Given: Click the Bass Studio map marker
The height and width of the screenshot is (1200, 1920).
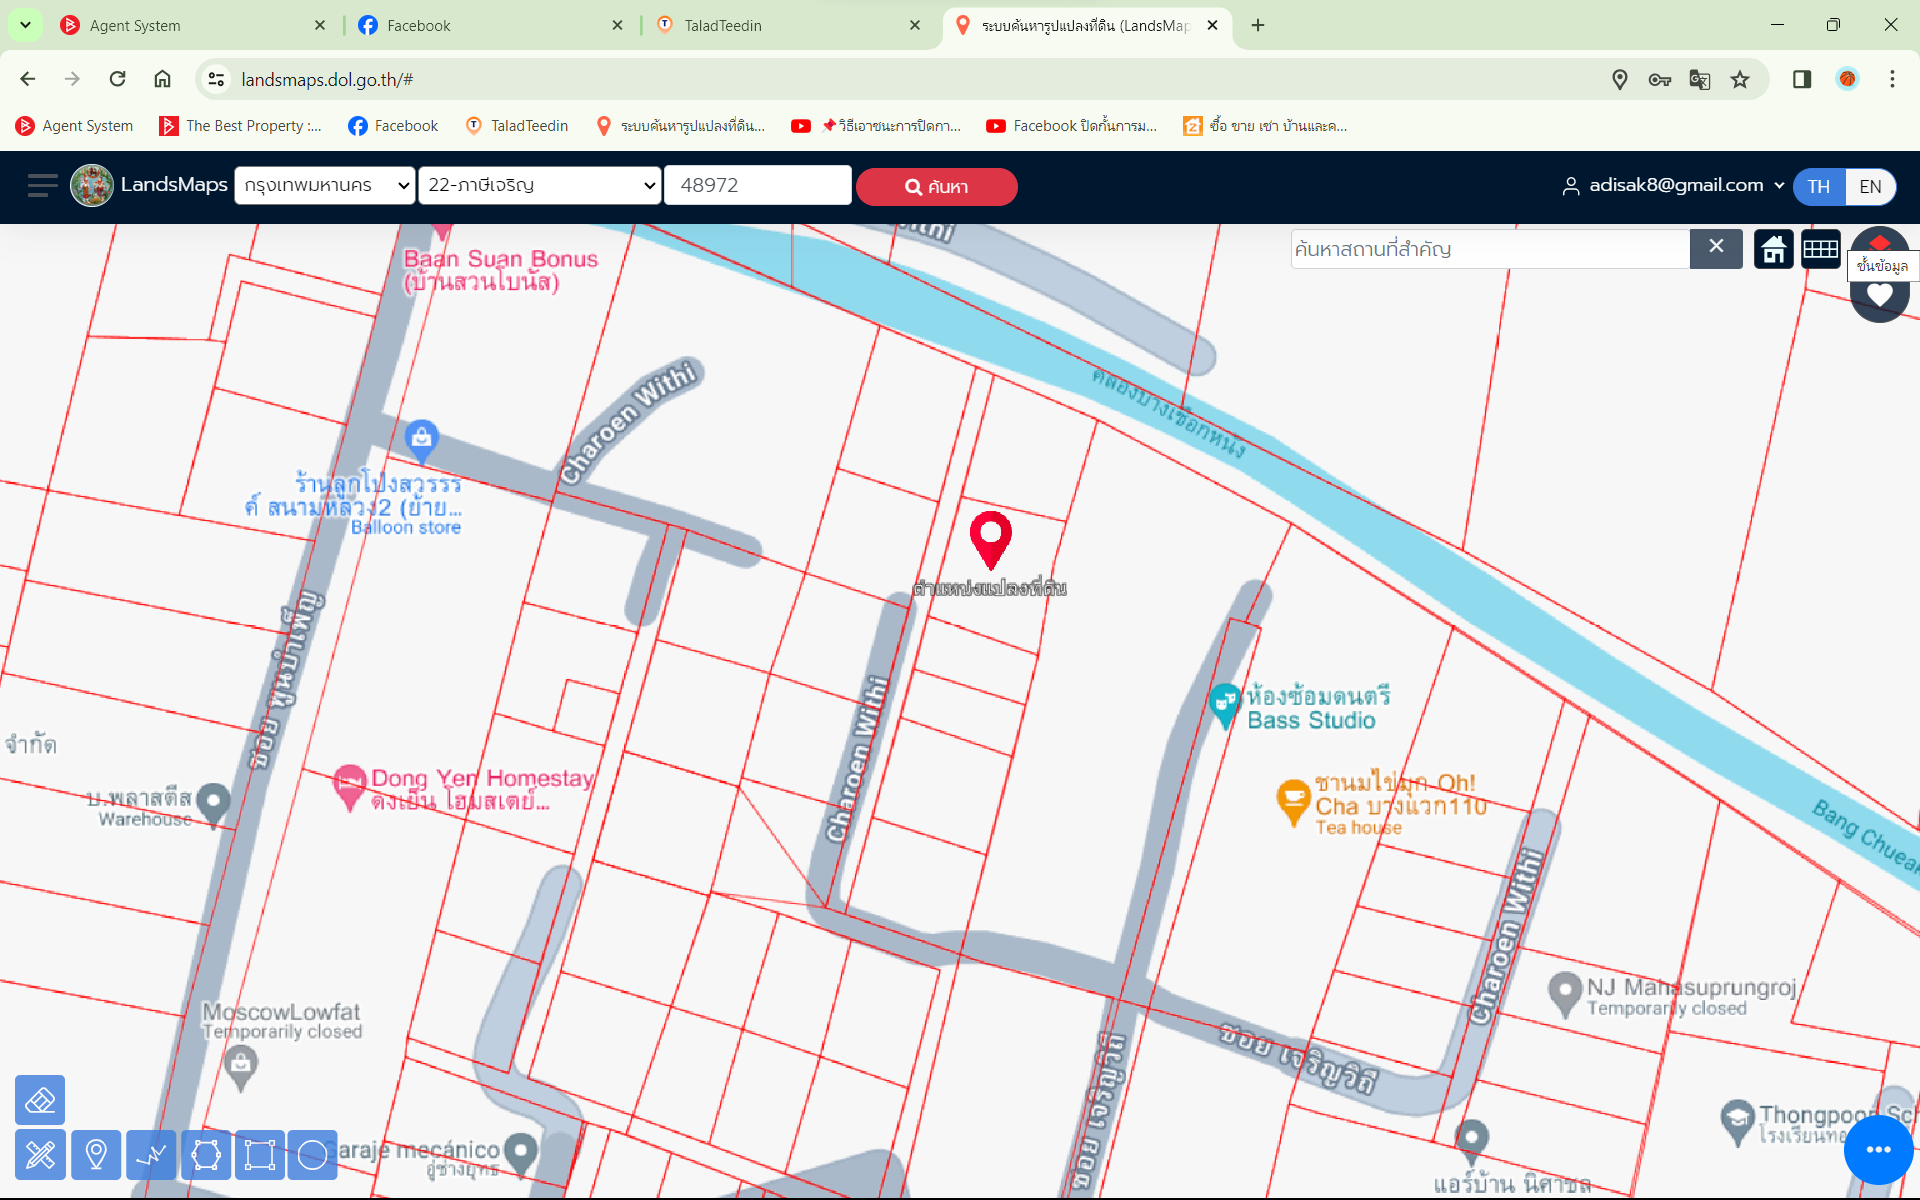Looking at the screenshot, I should (x=1224, y=704).
